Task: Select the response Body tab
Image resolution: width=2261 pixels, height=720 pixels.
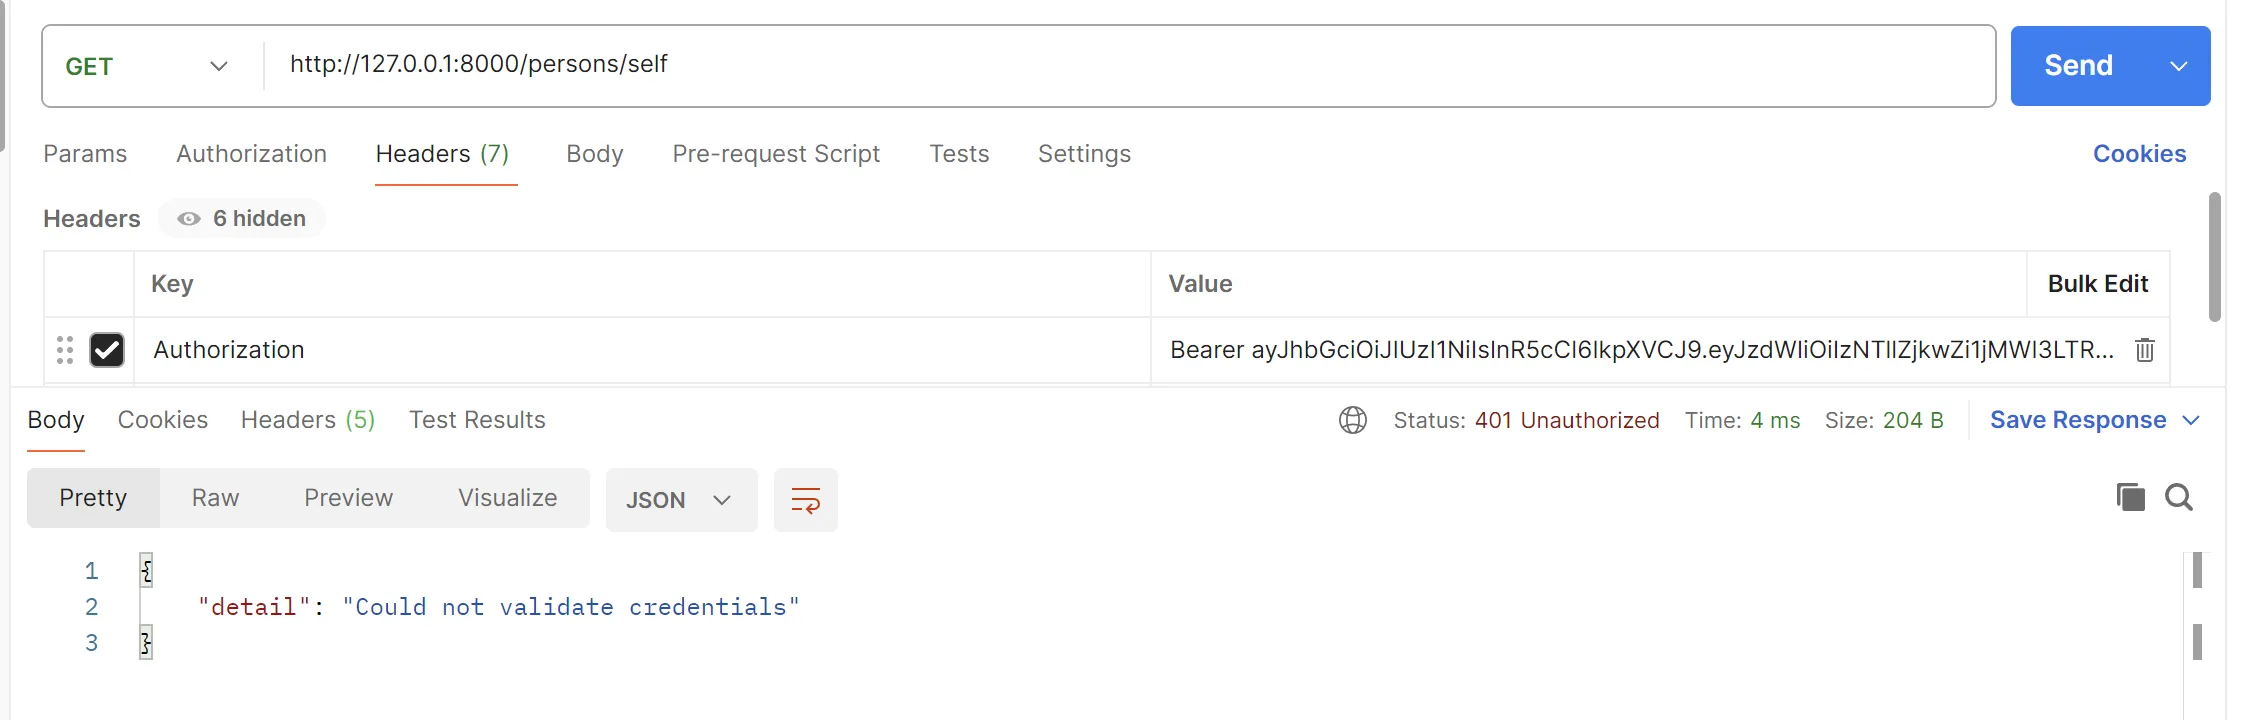Action: 56,420
